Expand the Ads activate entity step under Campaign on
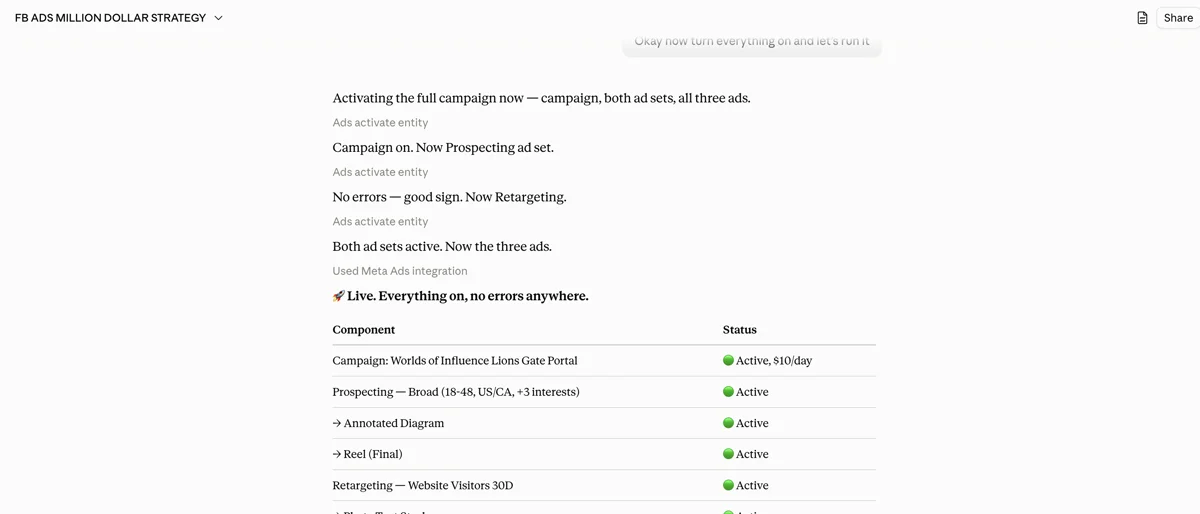 point(380,172)
